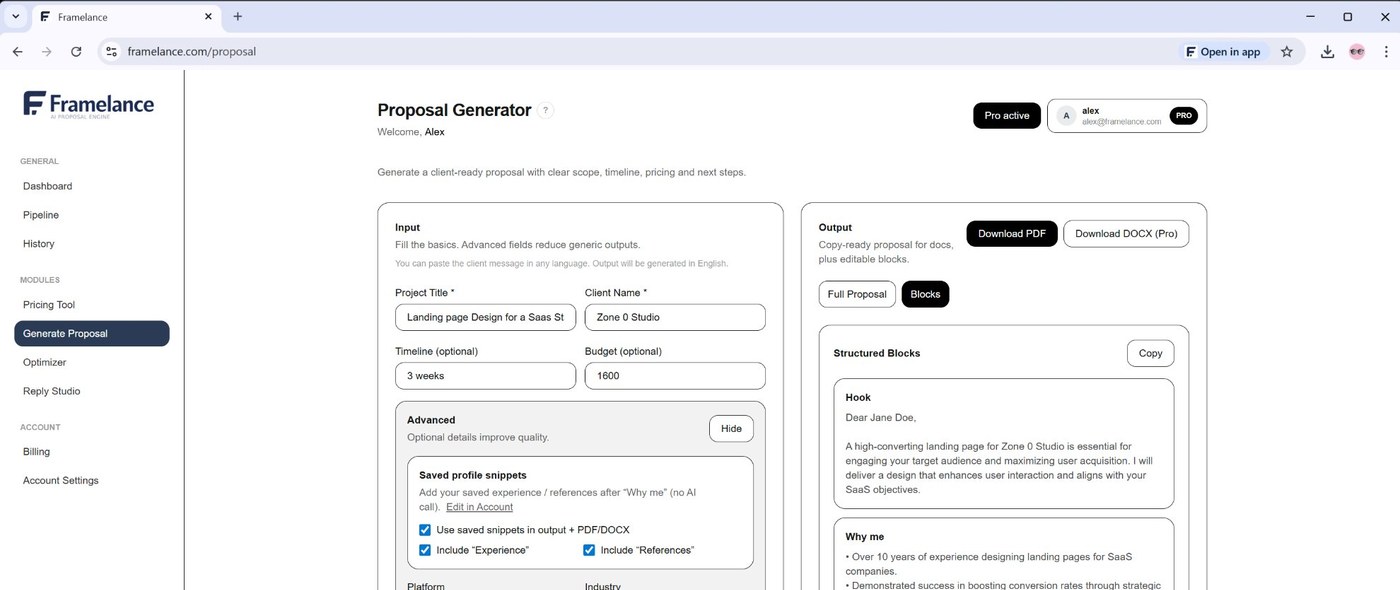This screenshot has width=1400, height=590.
Task: Download the proposal as PDF
Action: click(1011, 233)
